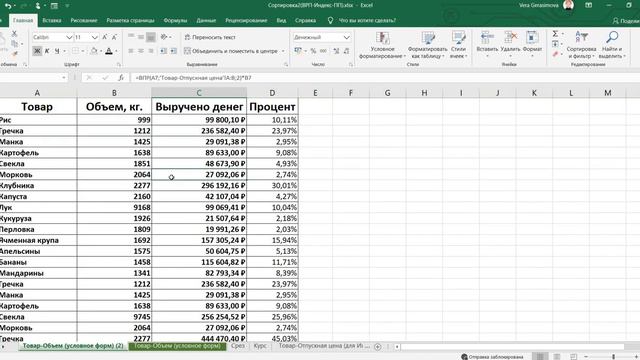Switch to the Вставка ribbon tab
The width and height of the screenshot is (640, 360).
point(51,20)
